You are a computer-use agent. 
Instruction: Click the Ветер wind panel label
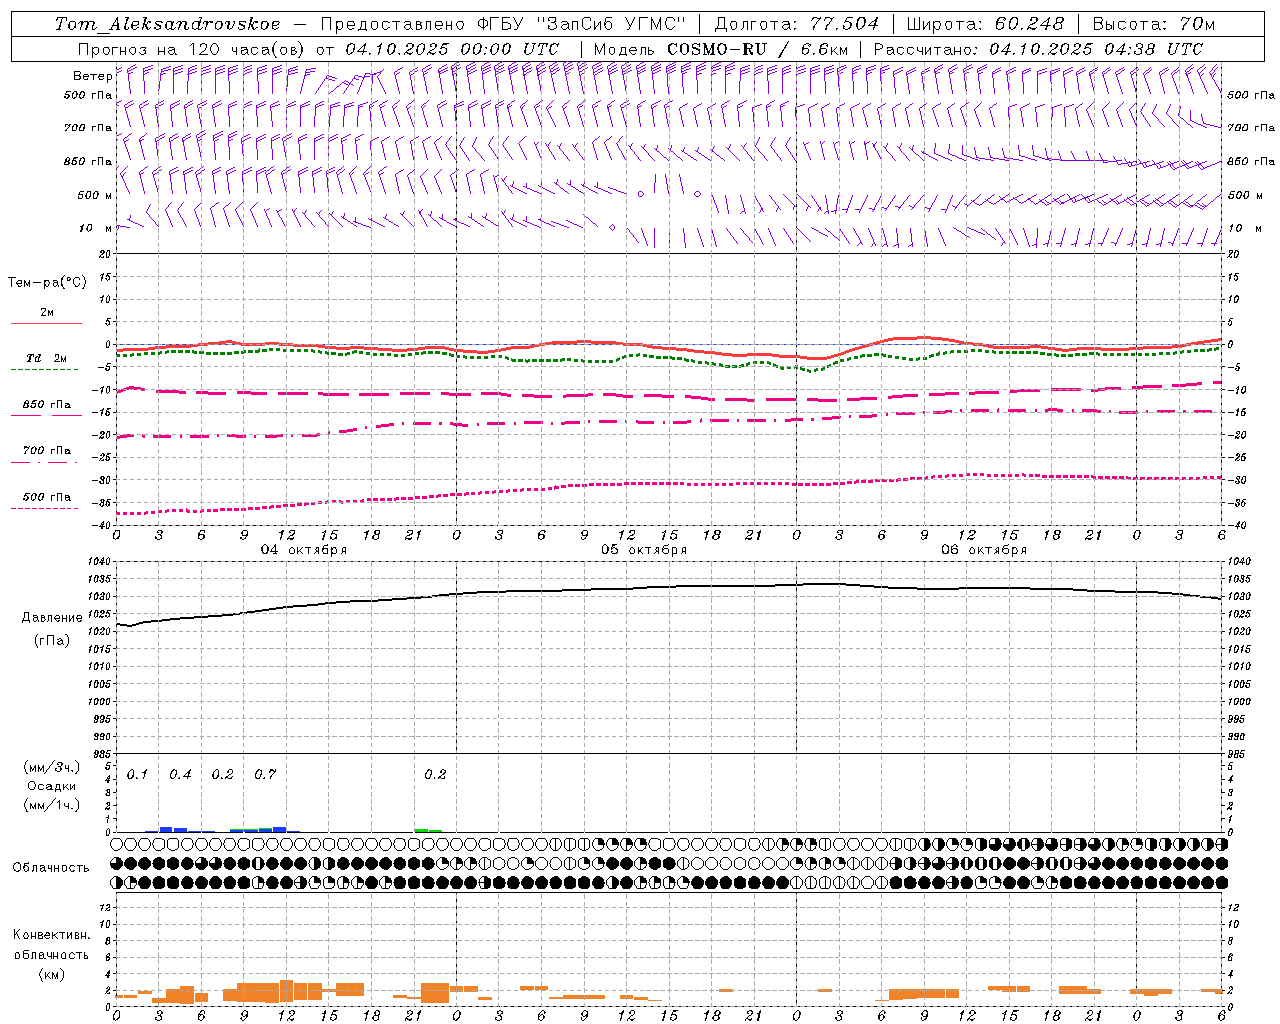point(92,76)
